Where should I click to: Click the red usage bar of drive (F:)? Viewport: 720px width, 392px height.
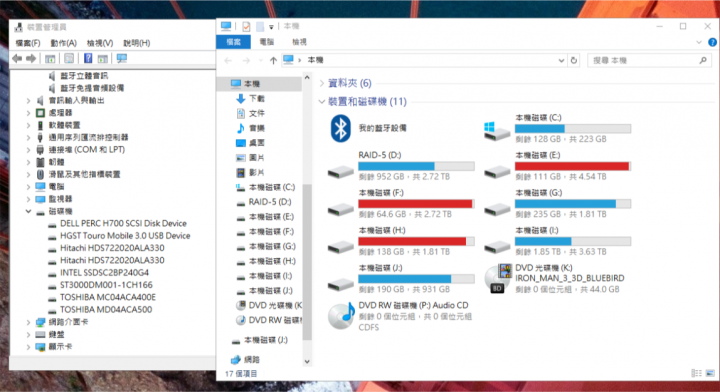click(415, 204)
